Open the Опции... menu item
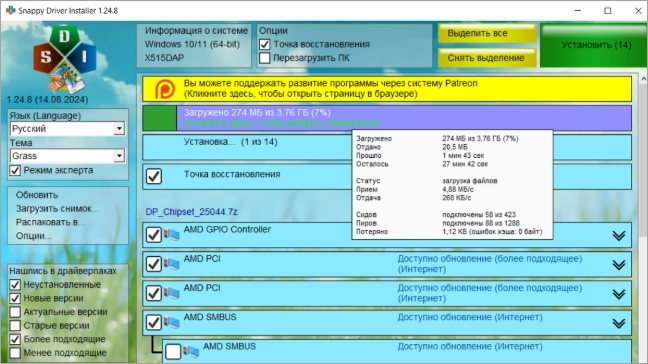 pos(33,236)
